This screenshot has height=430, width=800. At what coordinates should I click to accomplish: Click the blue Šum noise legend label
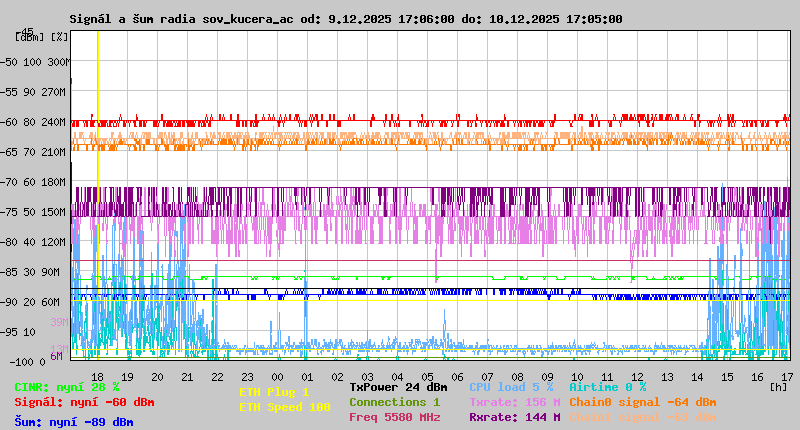tap(73, 422)
